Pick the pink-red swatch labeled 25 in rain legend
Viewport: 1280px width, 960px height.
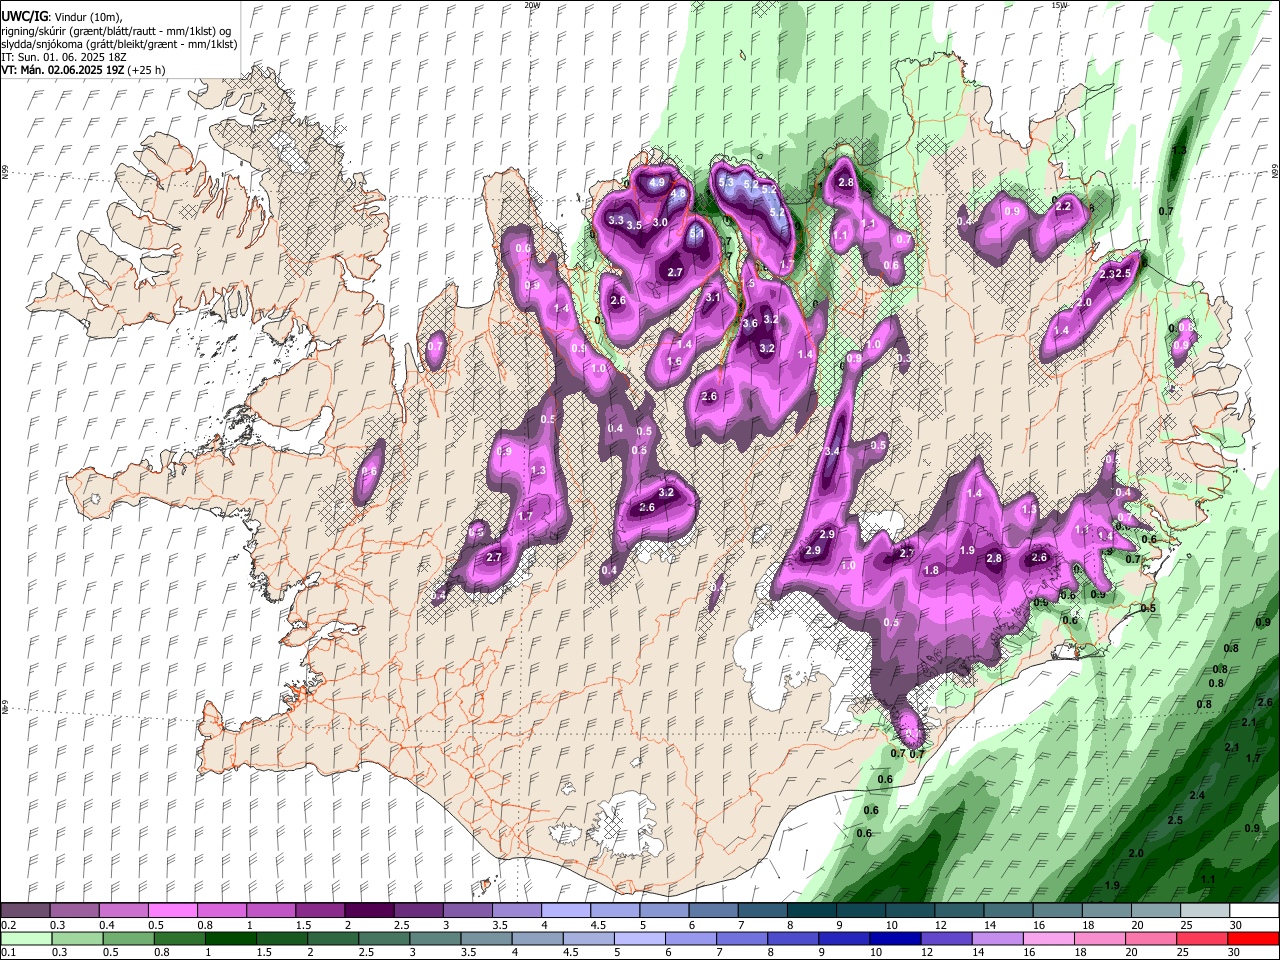pyautogui.click(x=1203, y=939)
